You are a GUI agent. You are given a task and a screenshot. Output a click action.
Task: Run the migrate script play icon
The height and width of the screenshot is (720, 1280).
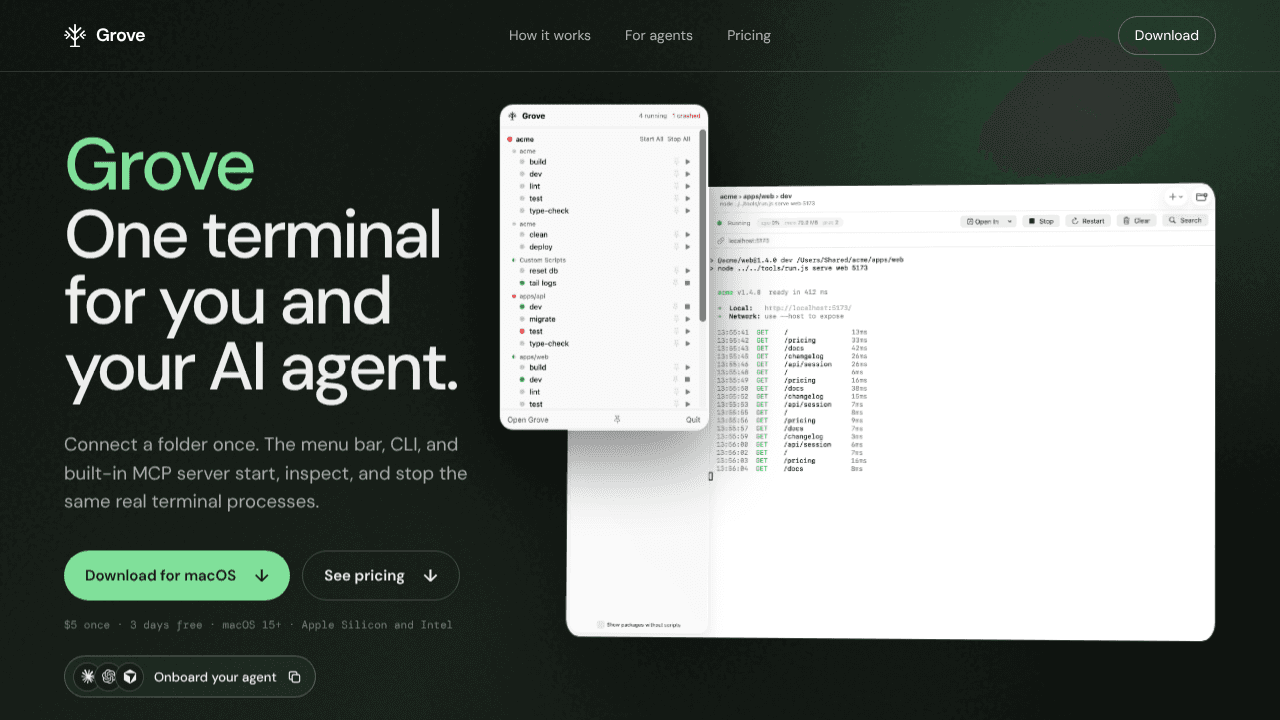688,319
